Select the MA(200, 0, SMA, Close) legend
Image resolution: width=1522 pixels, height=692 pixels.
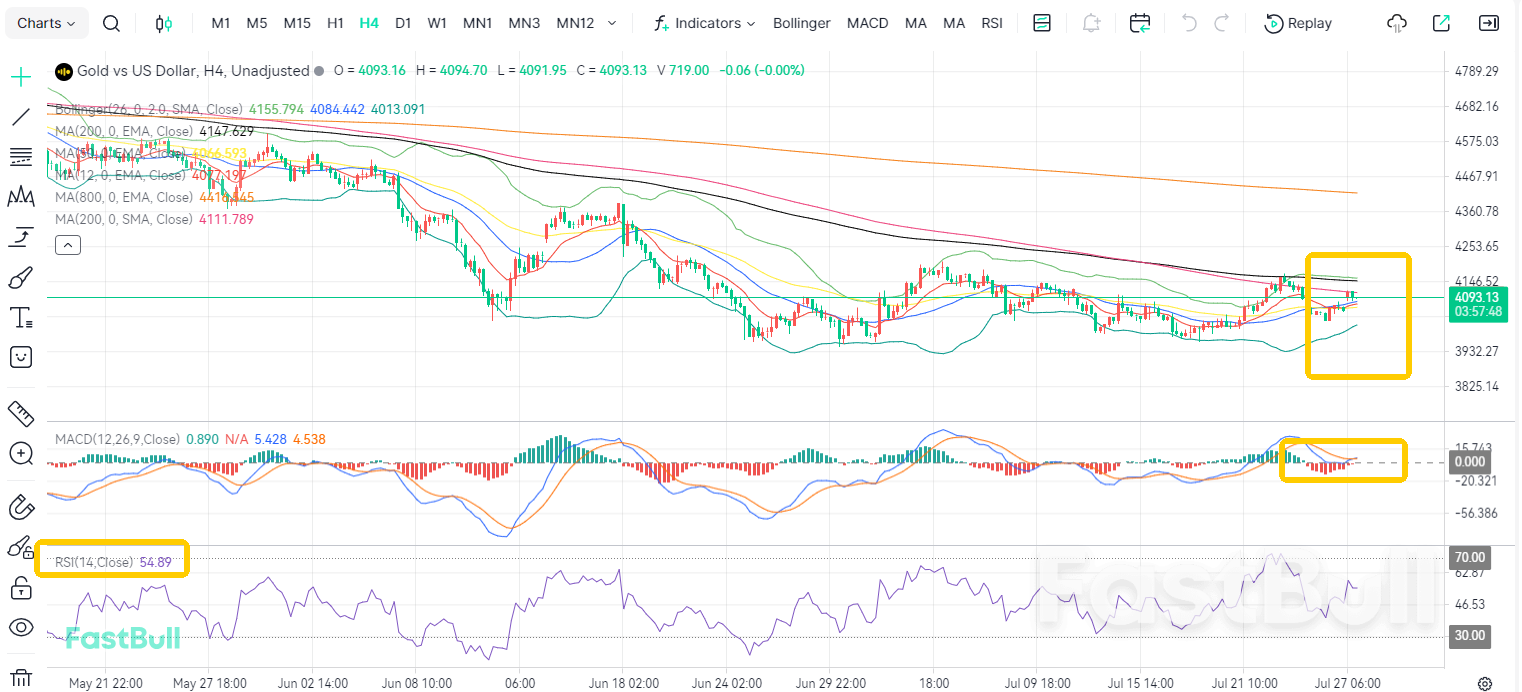155,219
